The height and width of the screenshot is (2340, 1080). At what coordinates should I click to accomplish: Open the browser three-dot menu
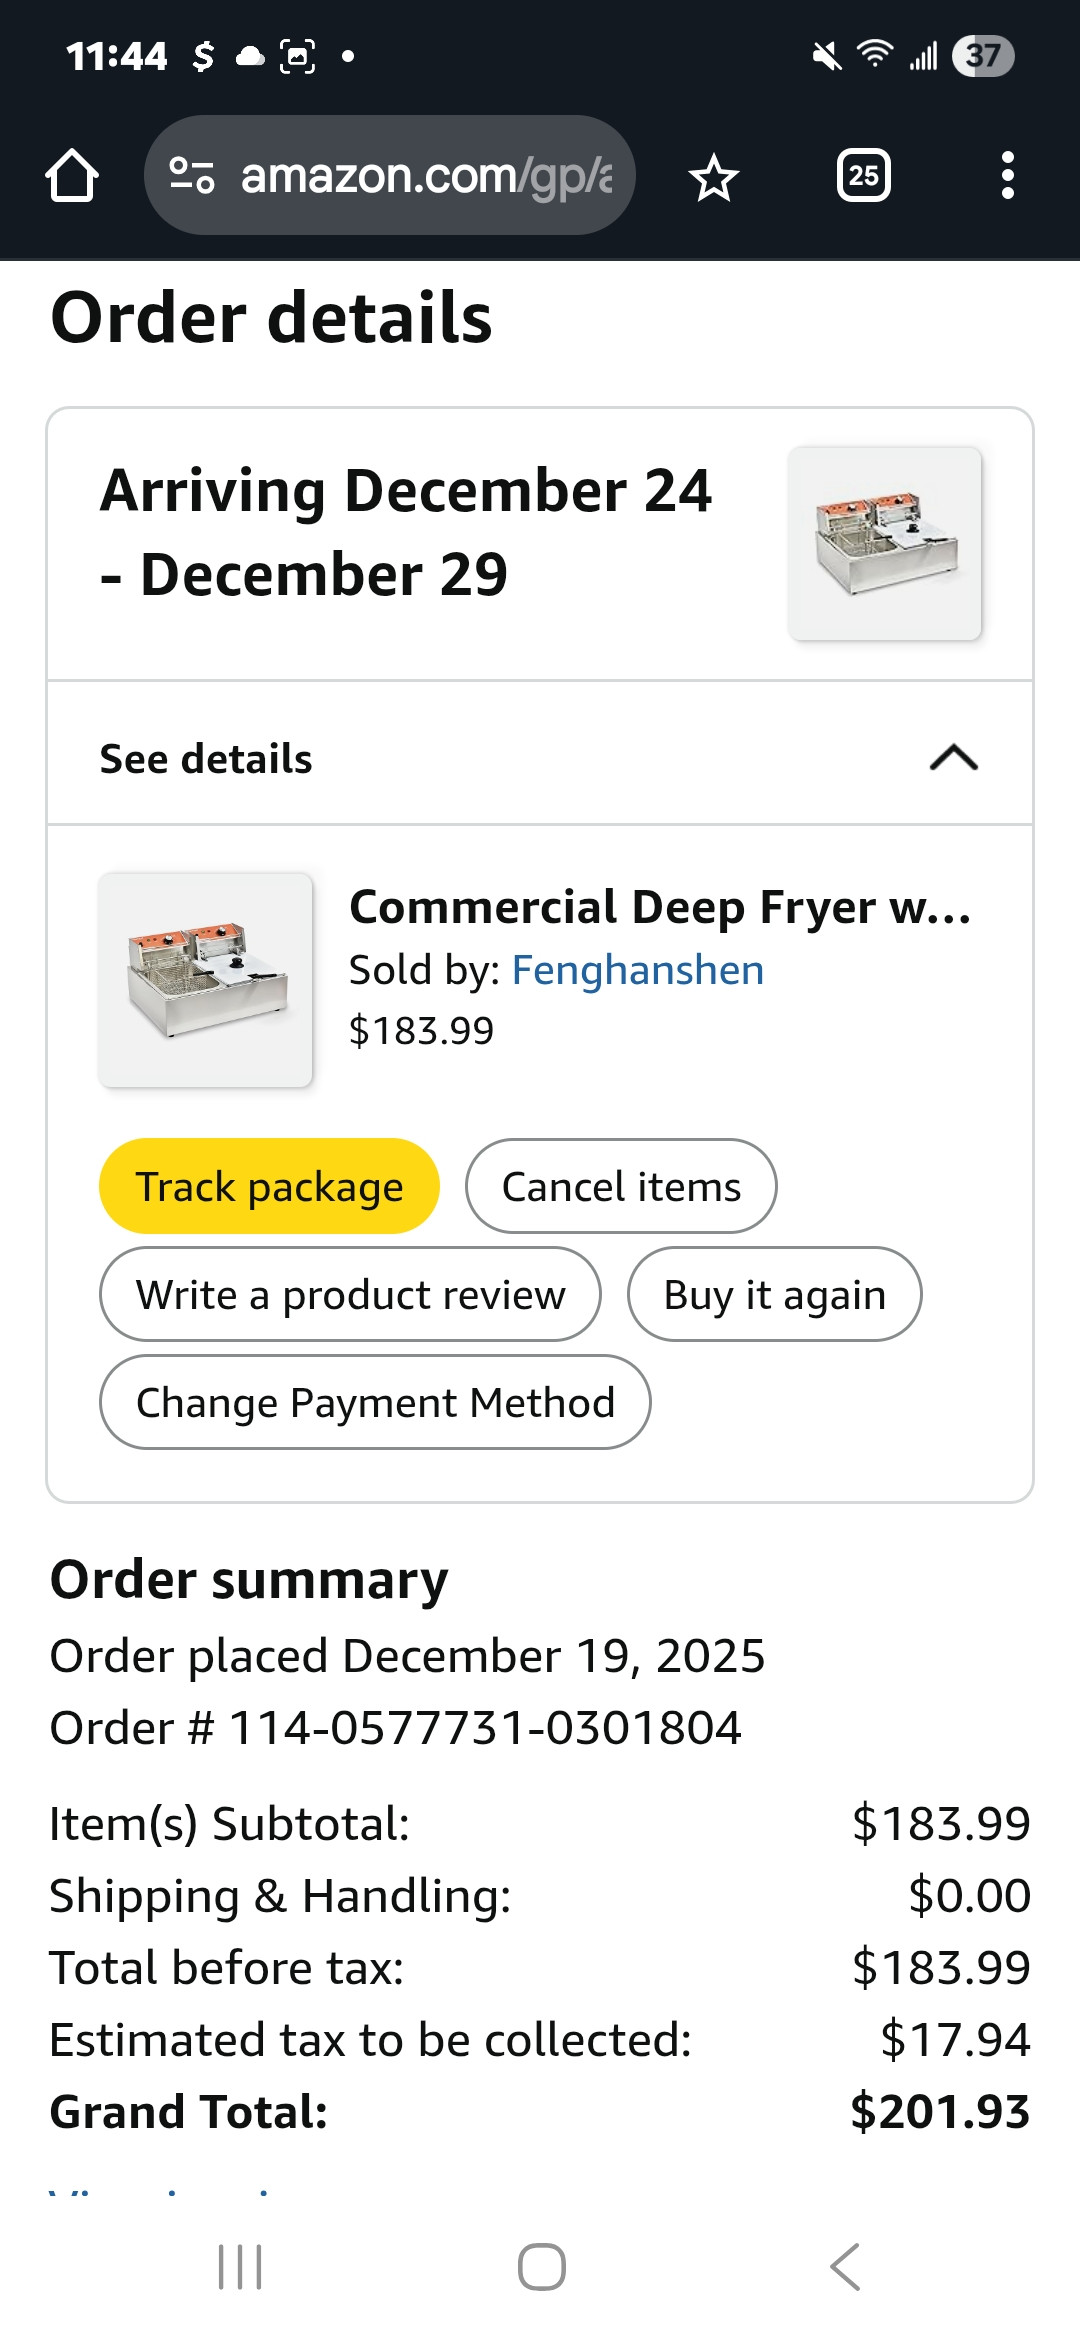[x=1007, y=176]
